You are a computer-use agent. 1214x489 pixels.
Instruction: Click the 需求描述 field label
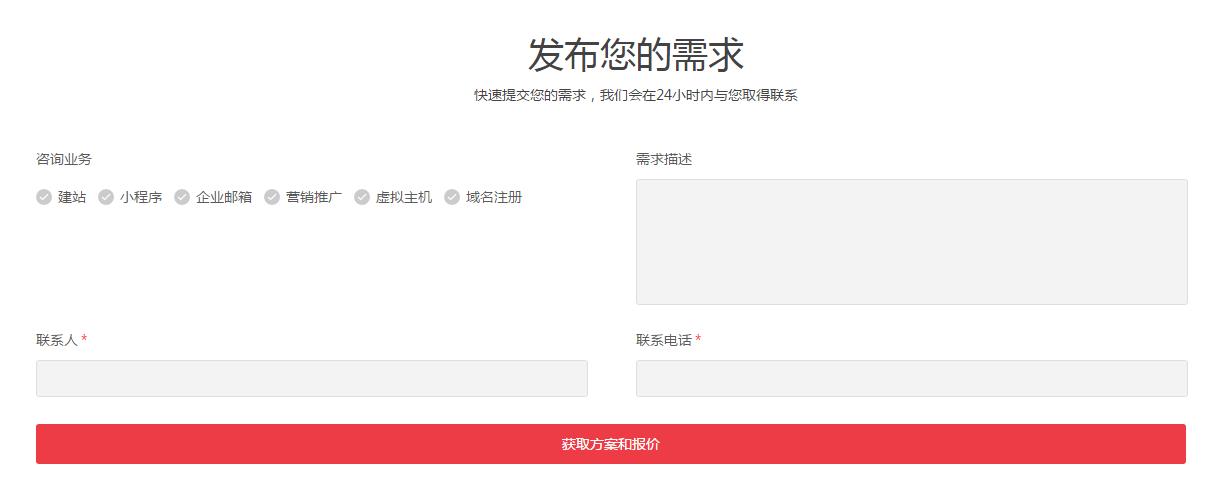pyautogui.click(x=664, y=159)
